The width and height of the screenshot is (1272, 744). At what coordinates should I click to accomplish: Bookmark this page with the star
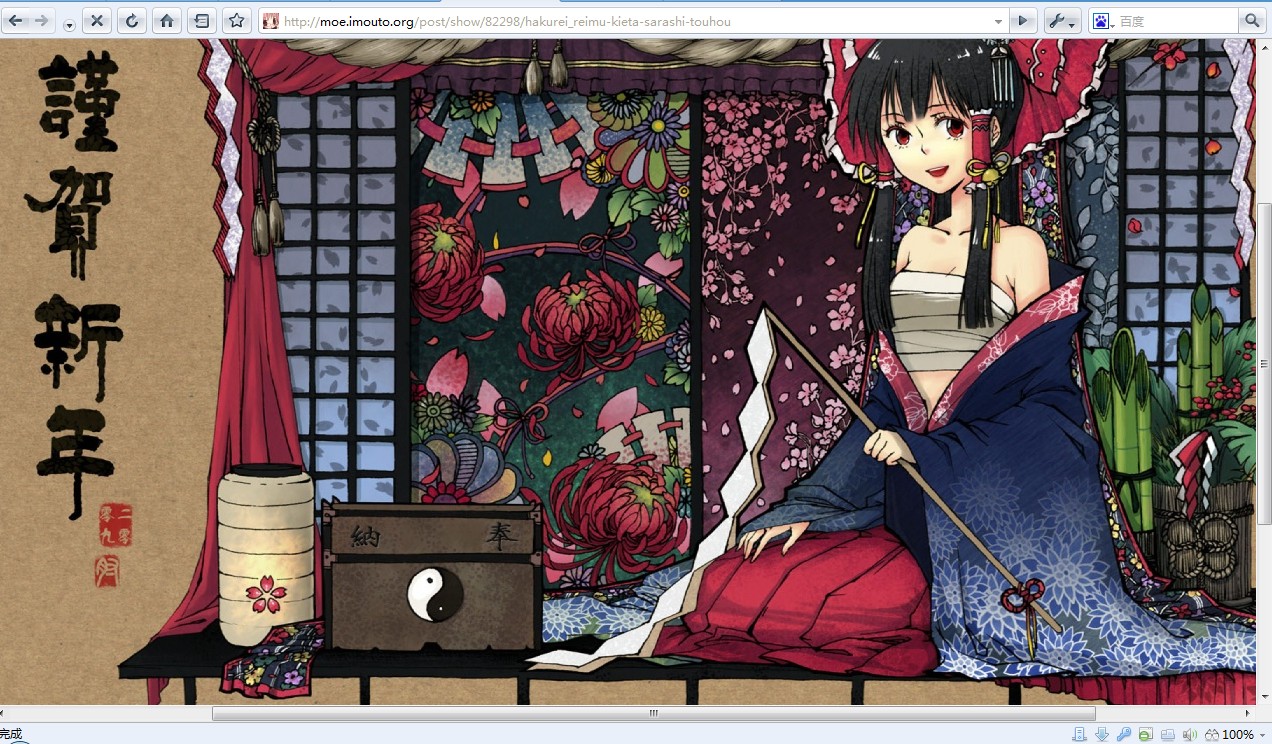click(237, 21)
